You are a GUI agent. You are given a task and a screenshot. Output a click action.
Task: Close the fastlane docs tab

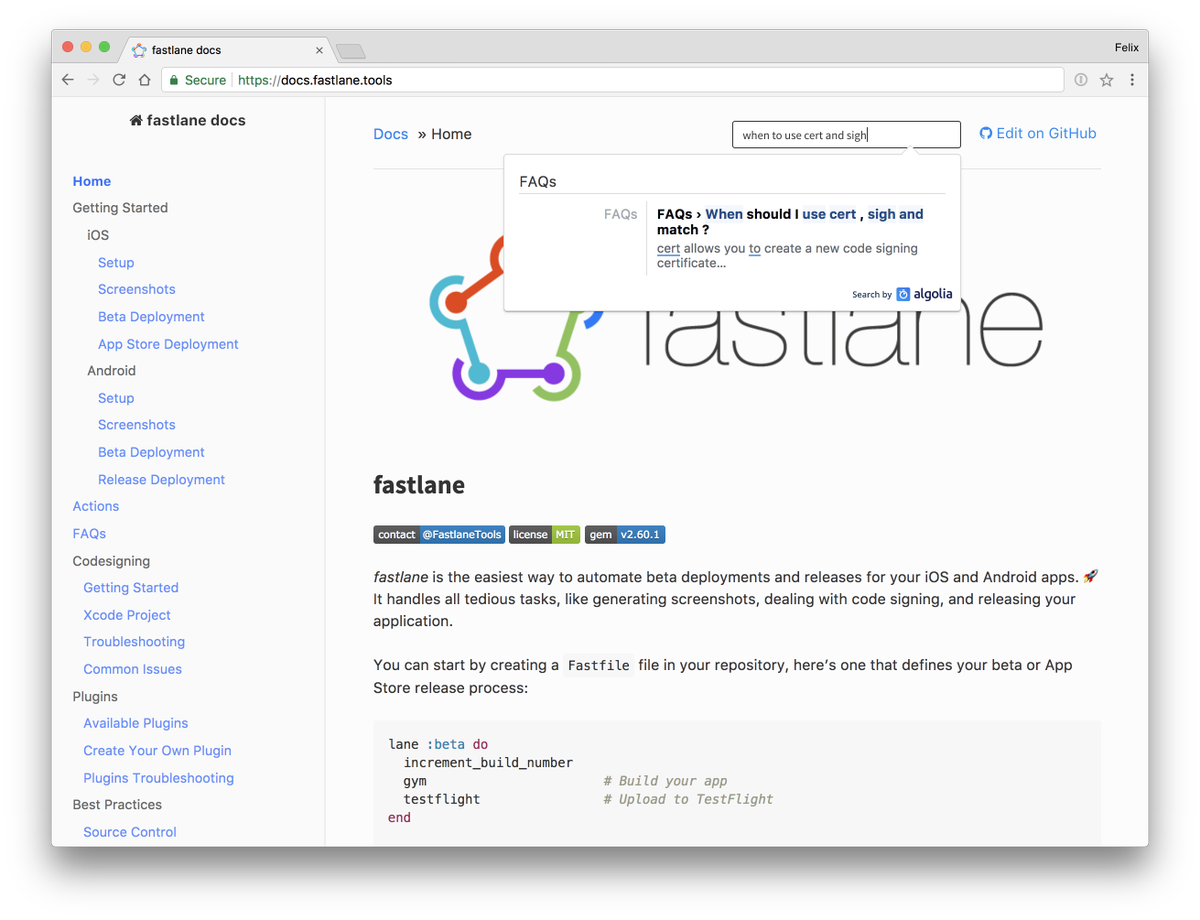coord(320,50)
